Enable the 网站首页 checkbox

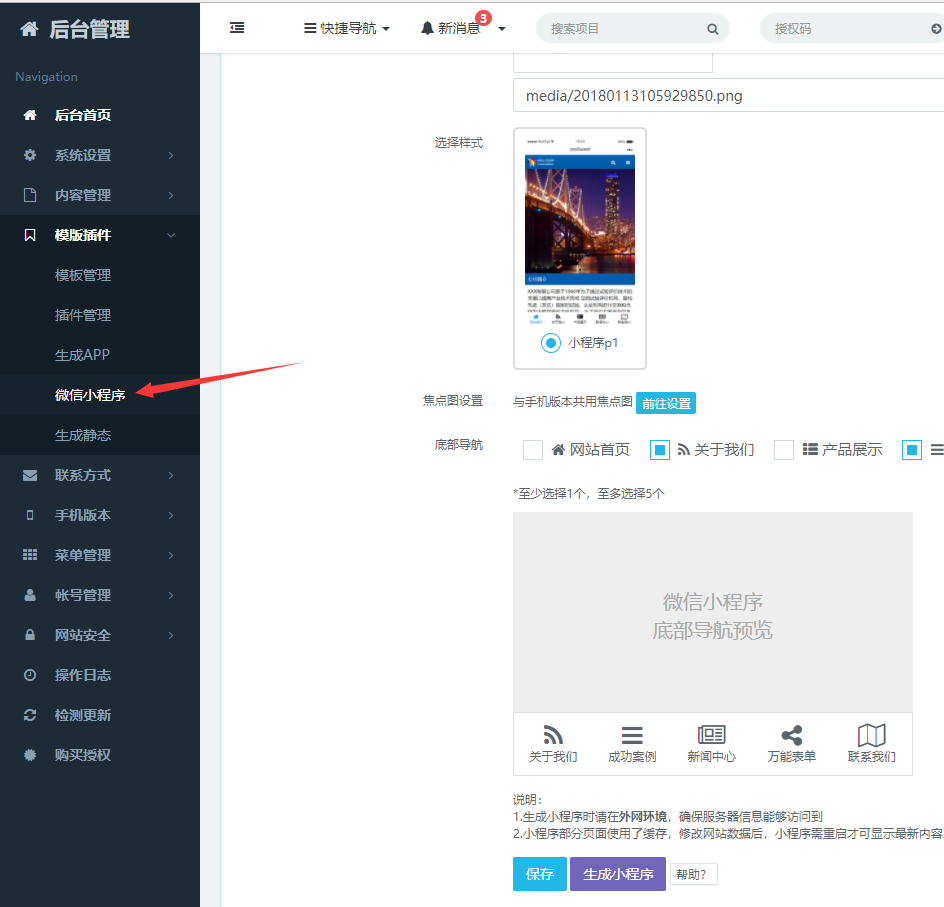pyautogui.click(x=533, y=450)
